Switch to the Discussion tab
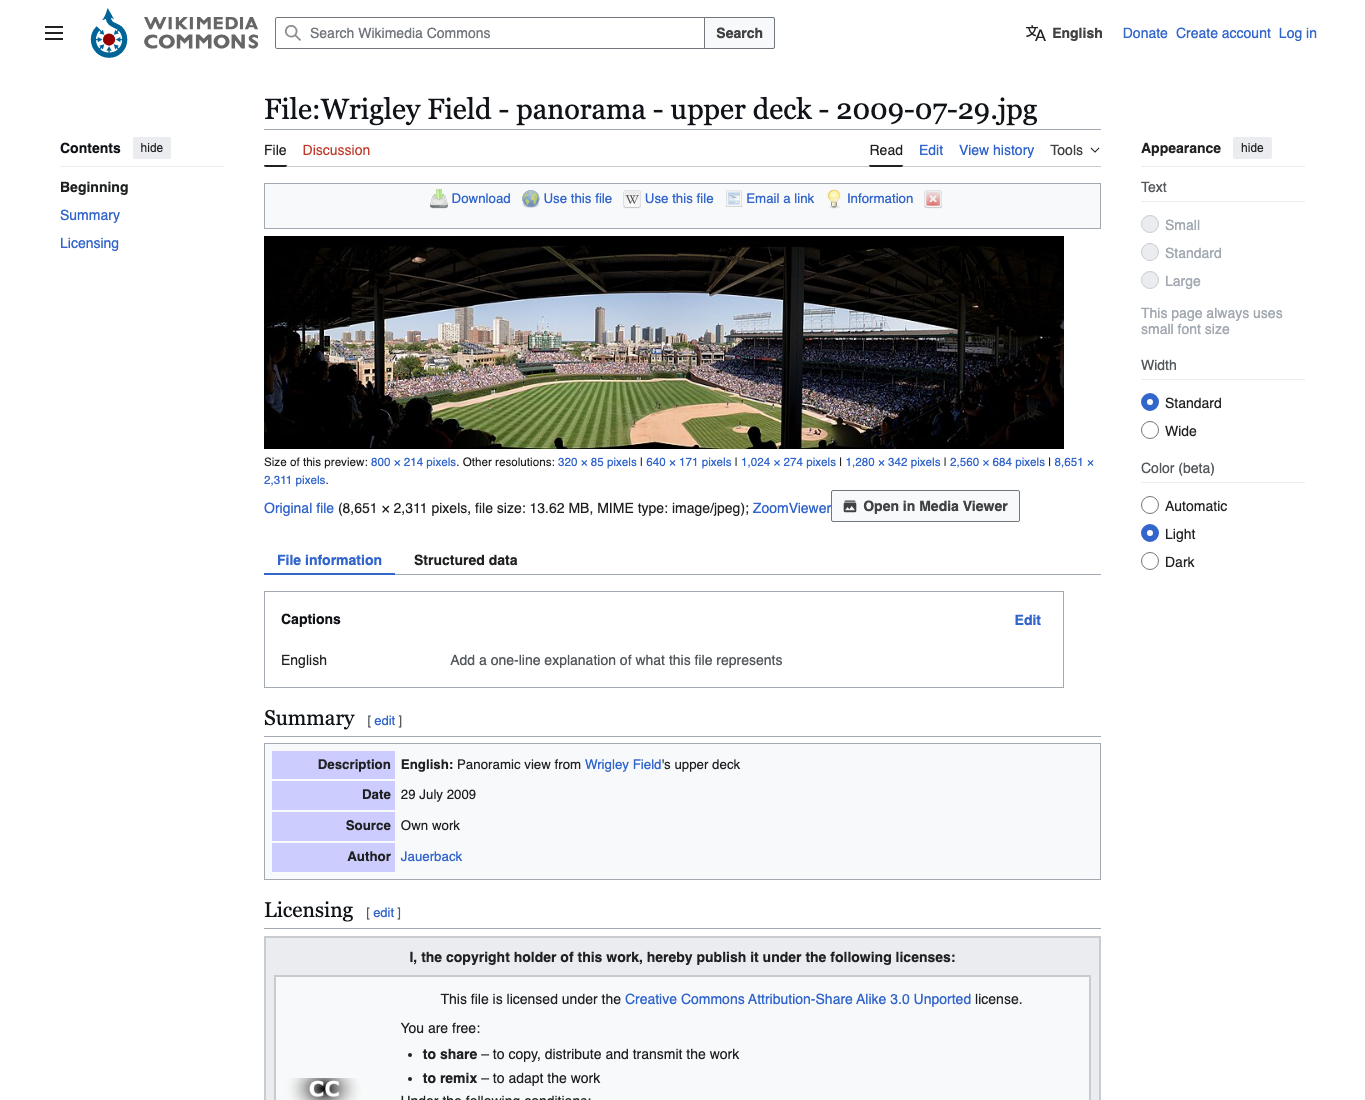Viewport: 1365px width, 1100px height. pyautogui.click(x=336, y=150)
